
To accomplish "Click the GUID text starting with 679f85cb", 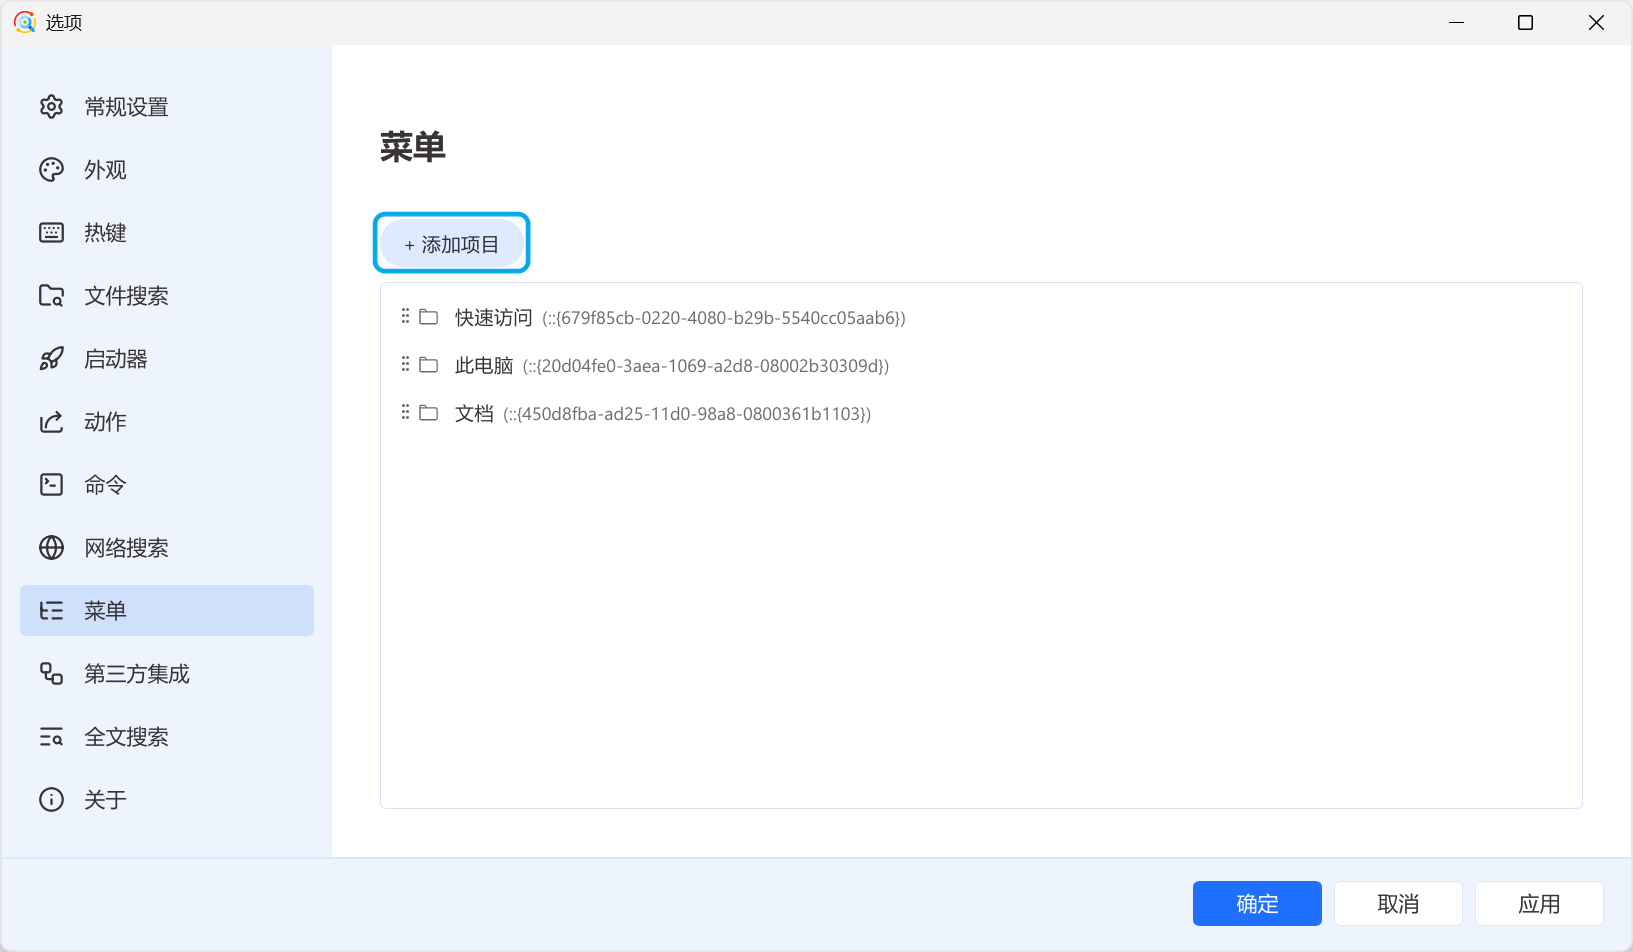I will tap(724, 318).
